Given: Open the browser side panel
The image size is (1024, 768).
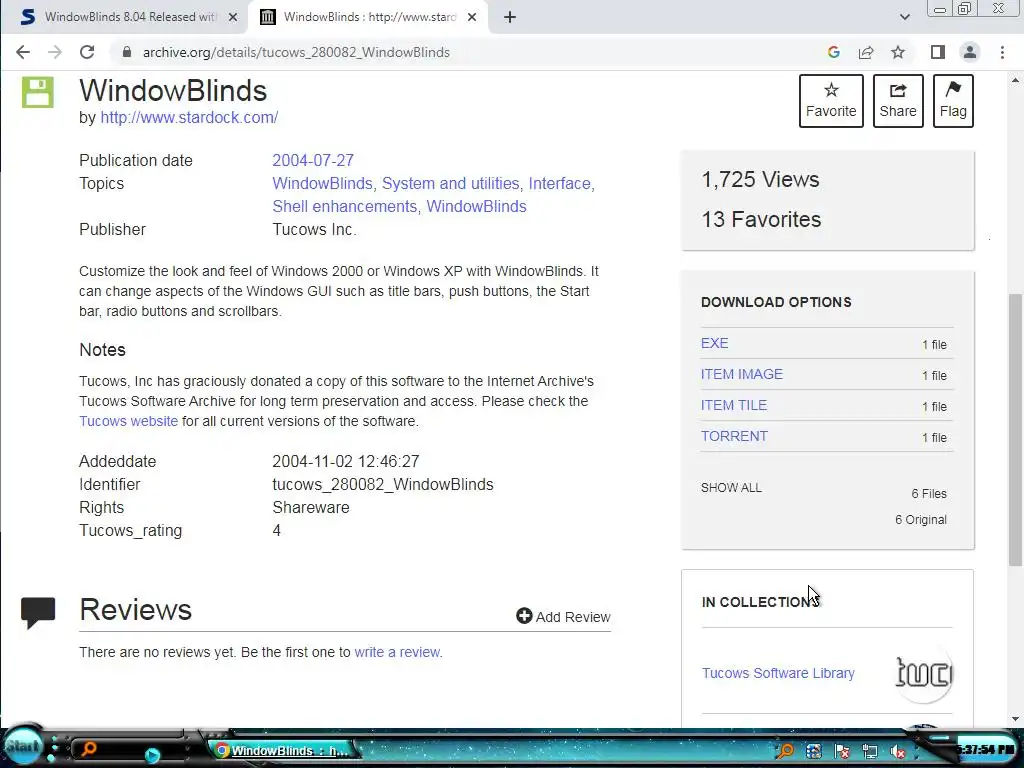Looking at the screenshot, I should tap(938, 52).
